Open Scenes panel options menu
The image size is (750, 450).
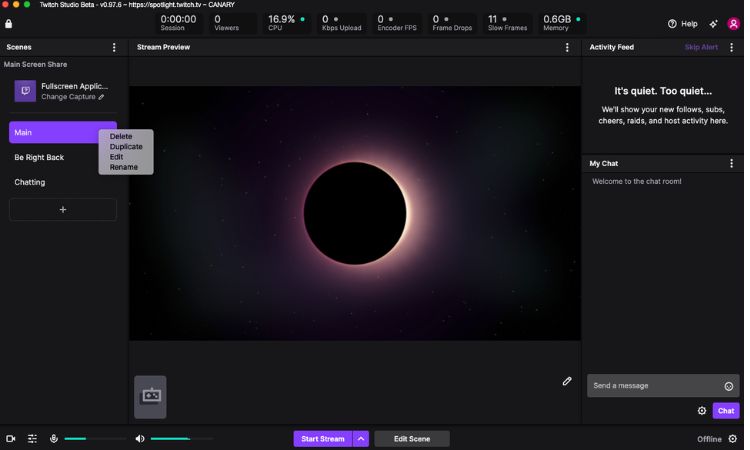point(114,47)
